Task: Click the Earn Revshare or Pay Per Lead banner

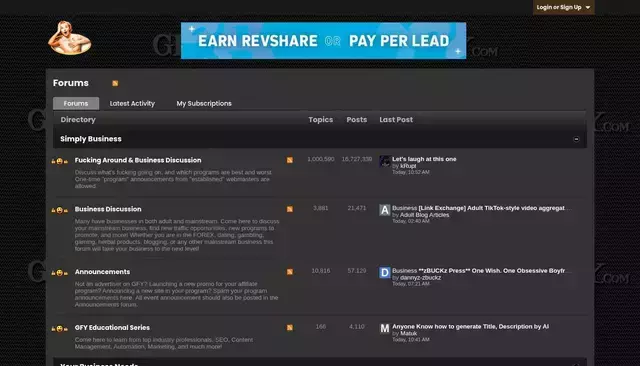Action: pyautogui.click(x=323, y=40)
